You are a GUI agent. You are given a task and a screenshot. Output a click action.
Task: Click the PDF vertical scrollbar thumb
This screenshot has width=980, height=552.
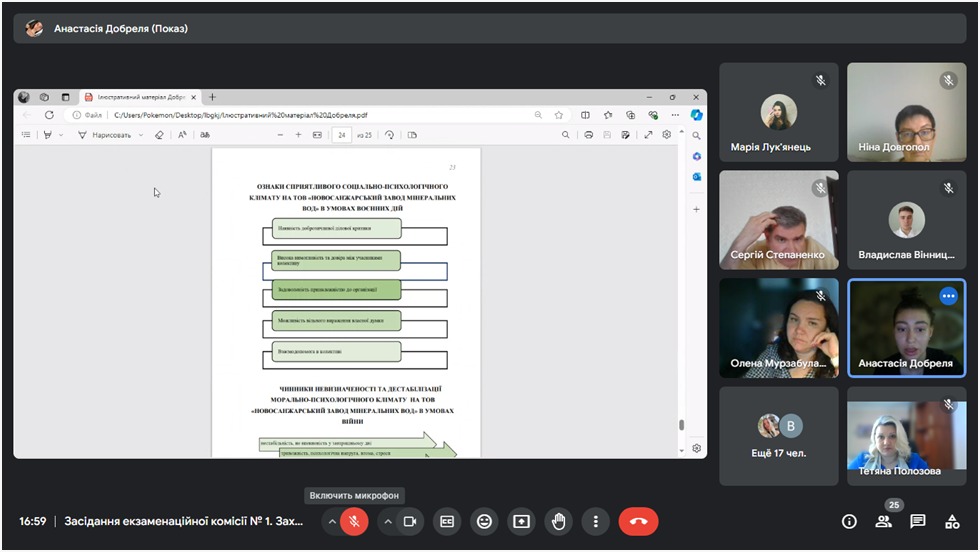(x=682, y=424)
